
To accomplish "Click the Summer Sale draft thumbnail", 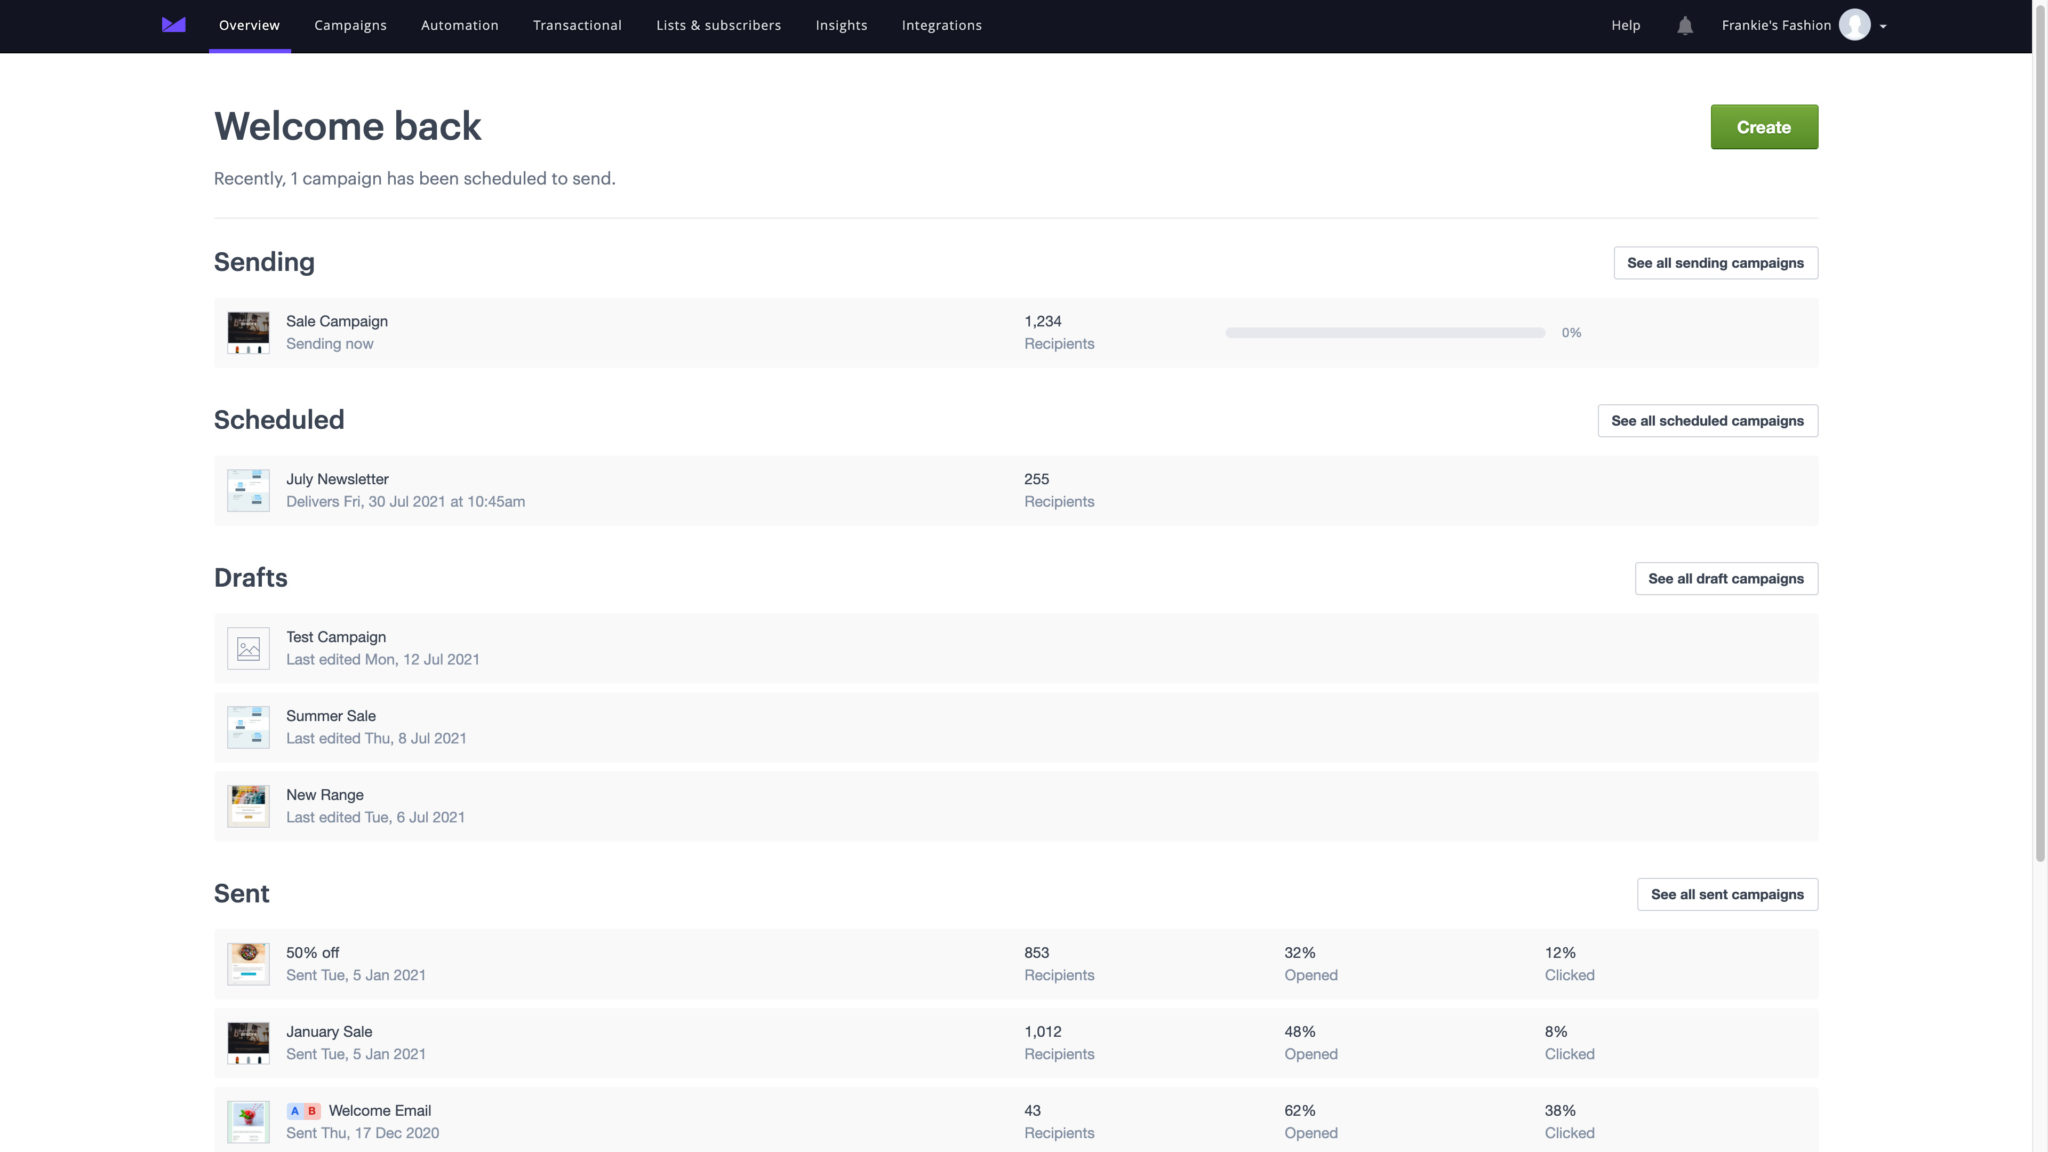I will (x=248, y=727).
